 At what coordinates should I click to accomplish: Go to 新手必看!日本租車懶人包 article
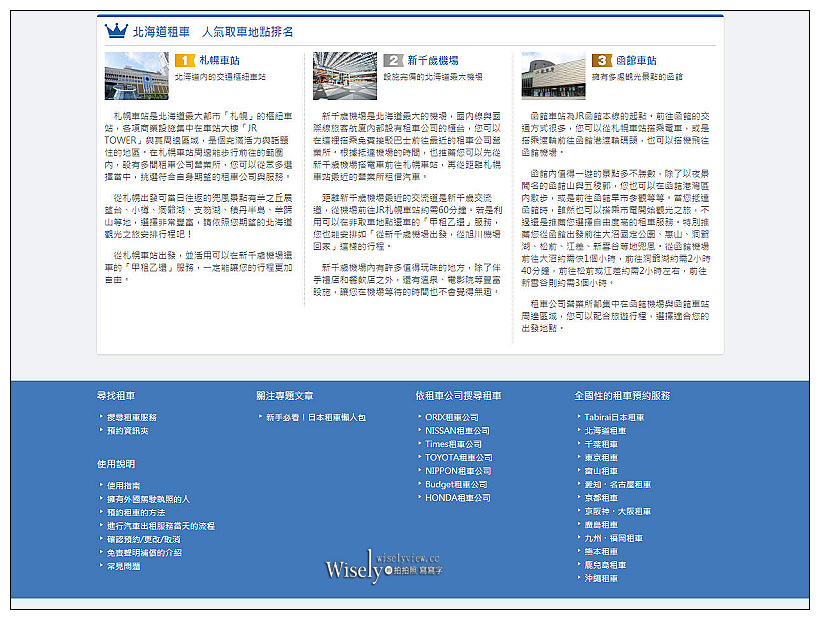click(315, 417)
